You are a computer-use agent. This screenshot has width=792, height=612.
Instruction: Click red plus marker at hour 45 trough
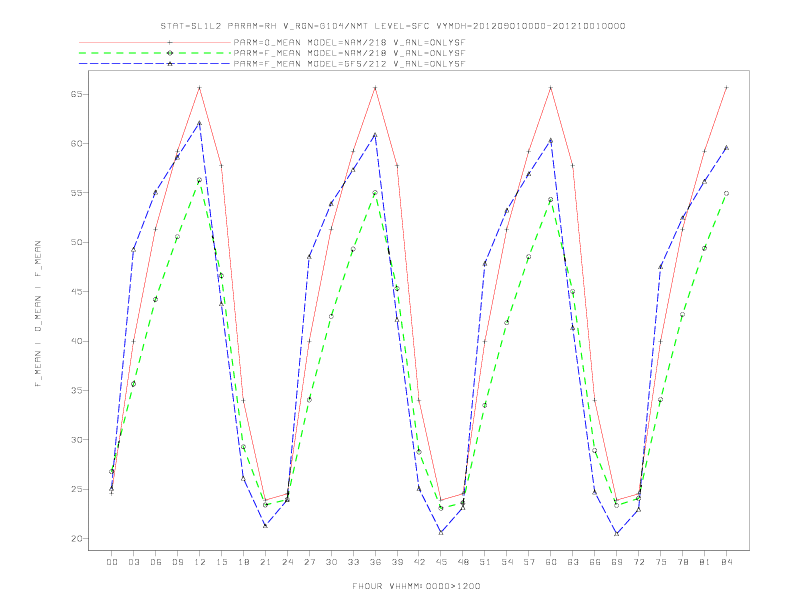point(441,500)
